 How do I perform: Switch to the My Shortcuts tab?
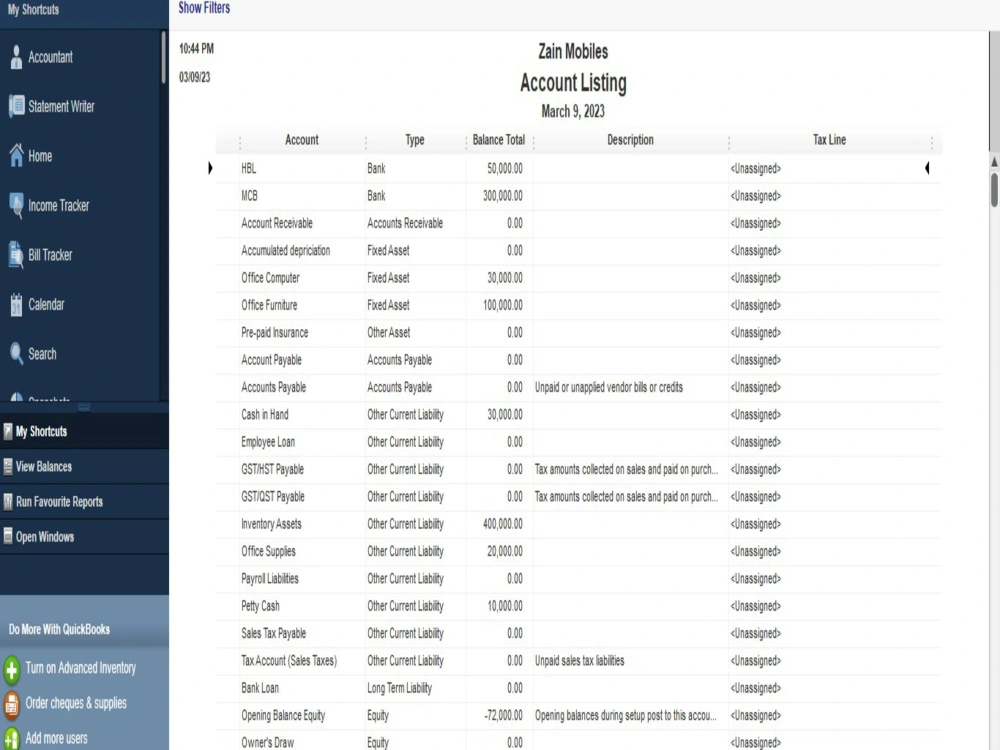[42, 430]
